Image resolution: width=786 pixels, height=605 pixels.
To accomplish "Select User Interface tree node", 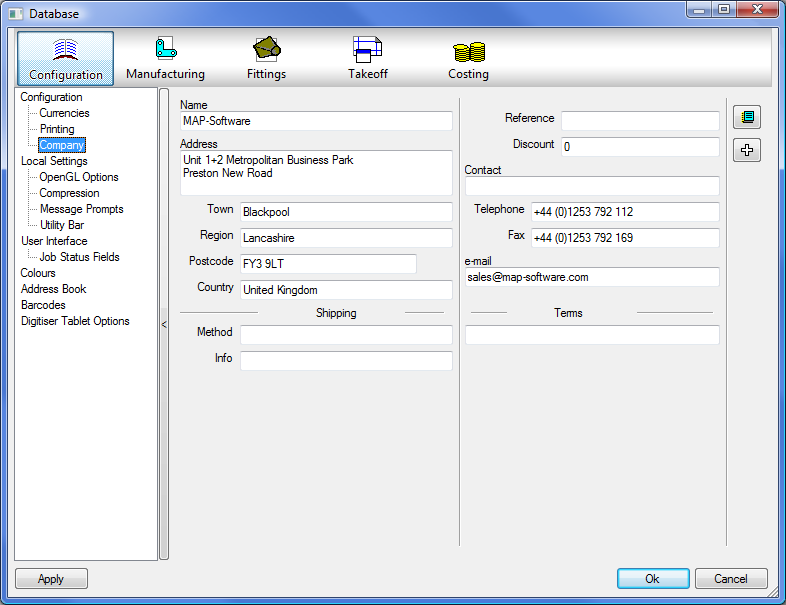I will 54,241.
